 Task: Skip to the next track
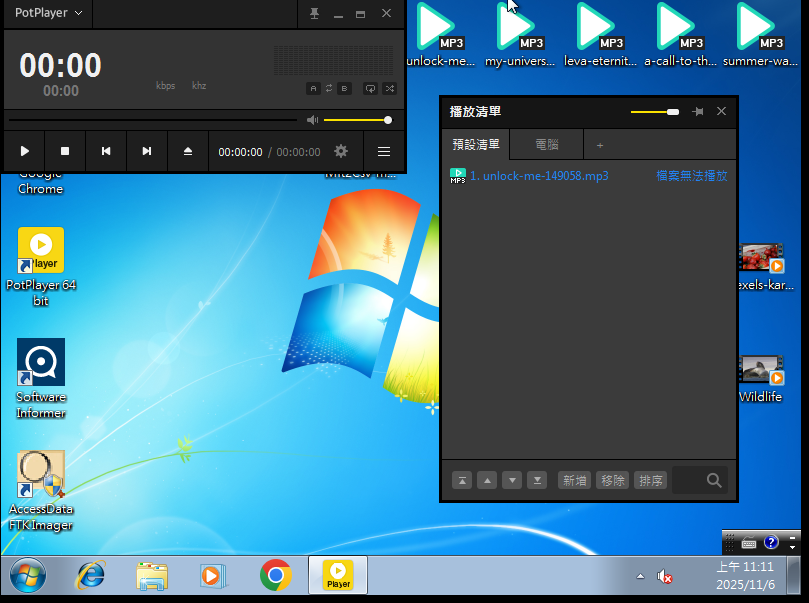click(147, 151)
